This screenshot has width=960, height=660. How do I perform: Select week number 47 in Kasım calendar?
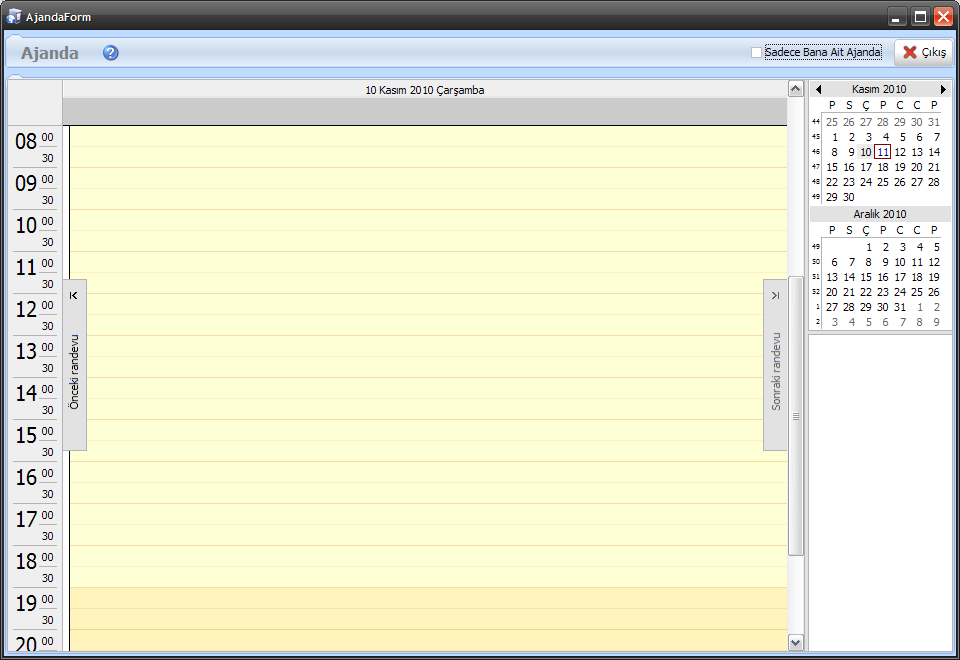tap(816, 167)
